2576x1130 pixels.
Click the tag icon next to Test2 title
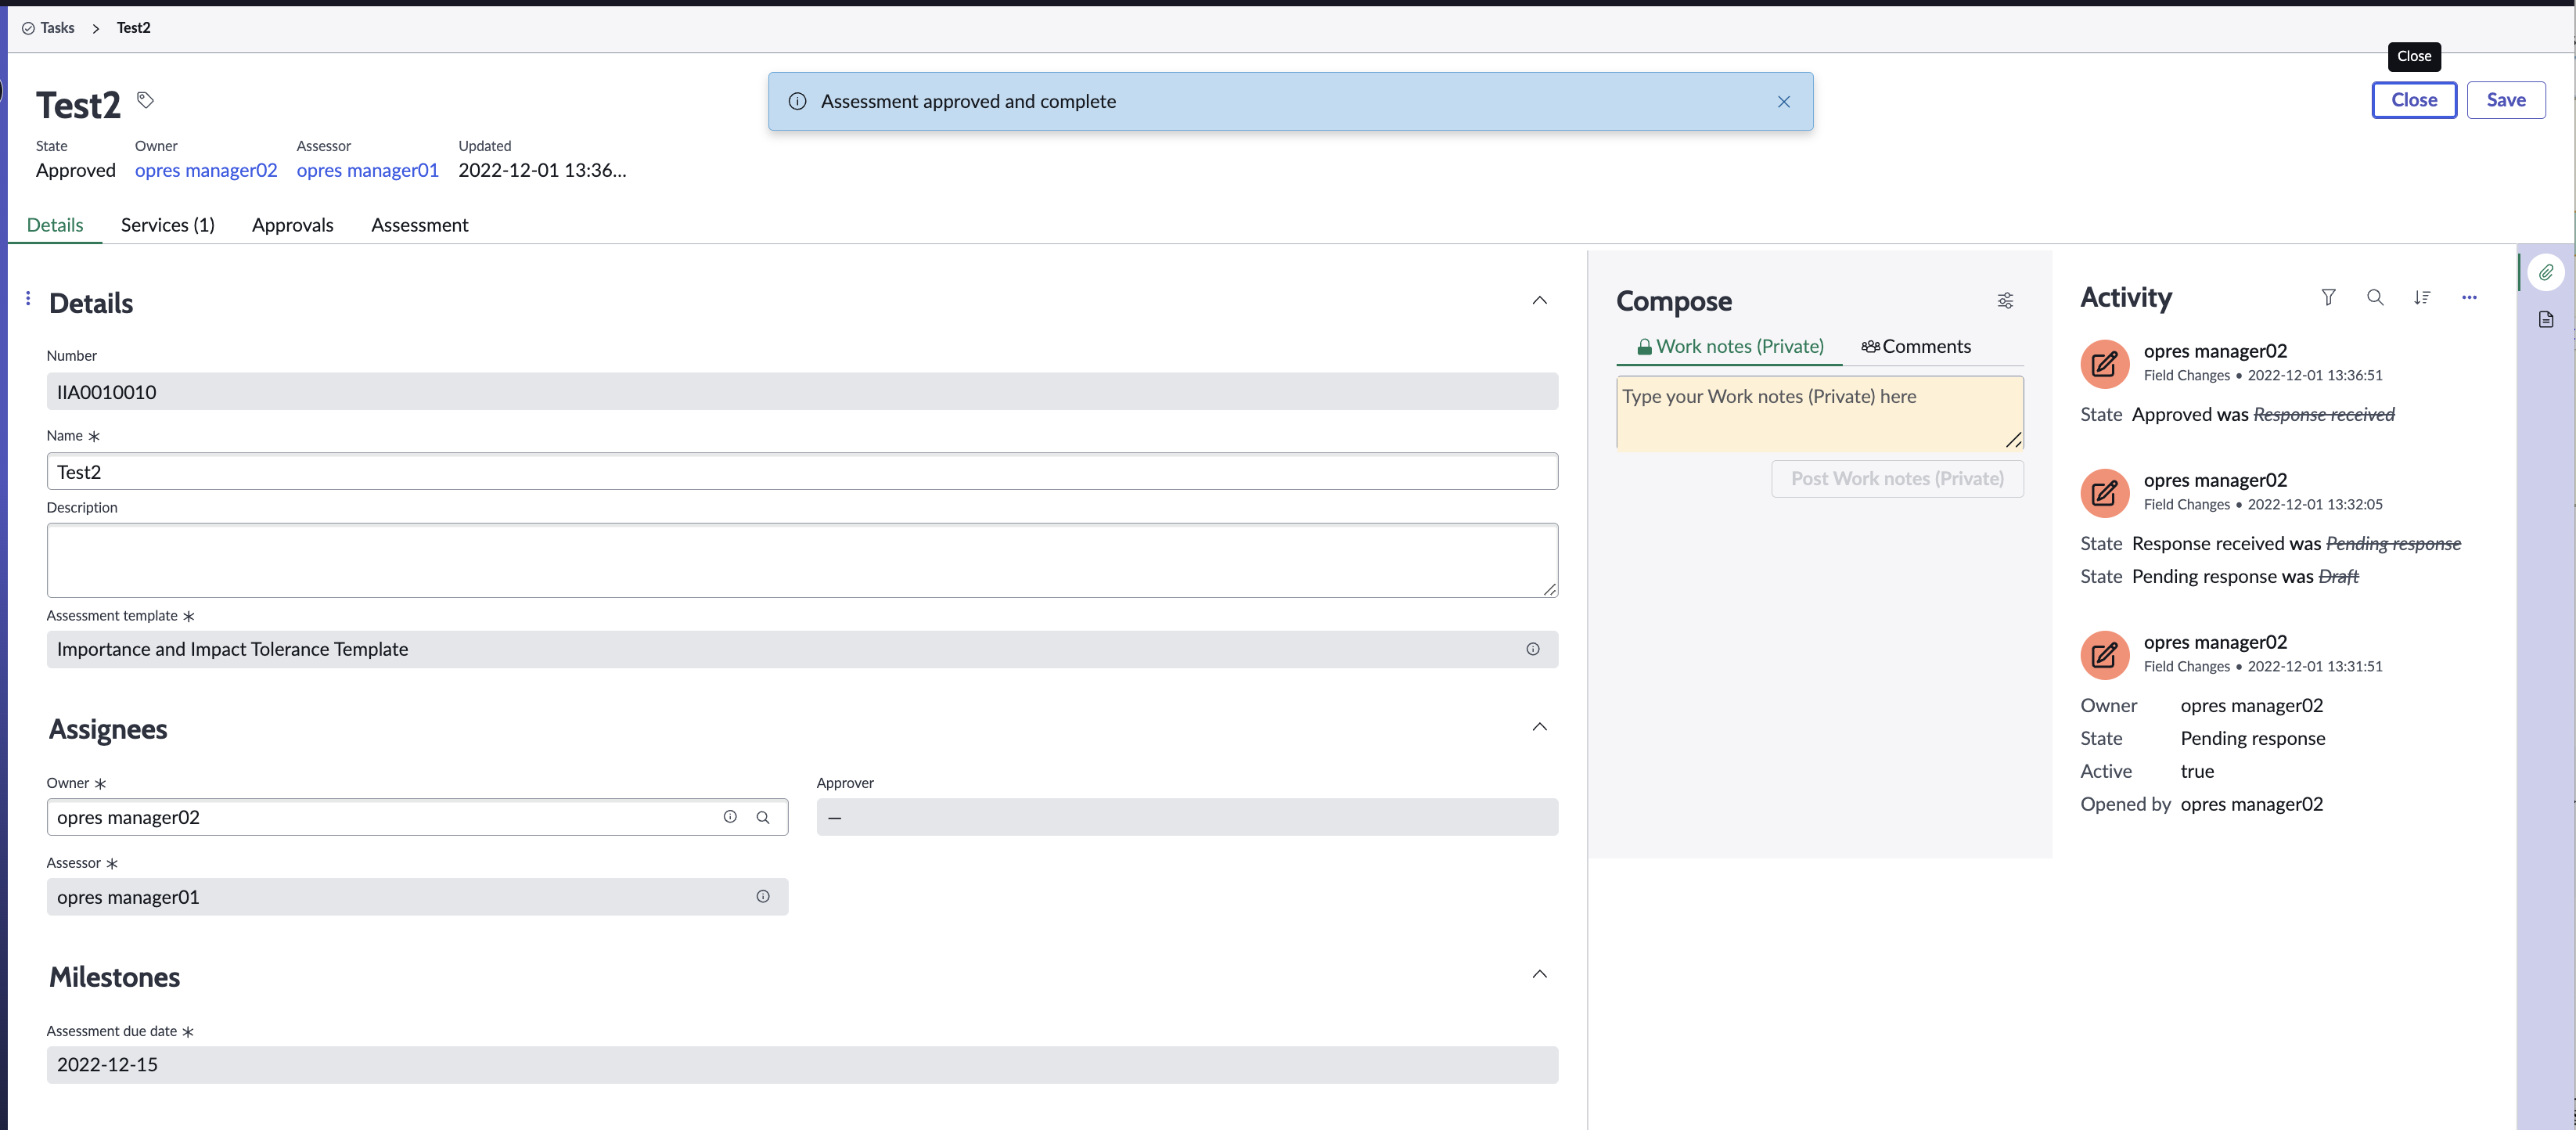point(145,100)
